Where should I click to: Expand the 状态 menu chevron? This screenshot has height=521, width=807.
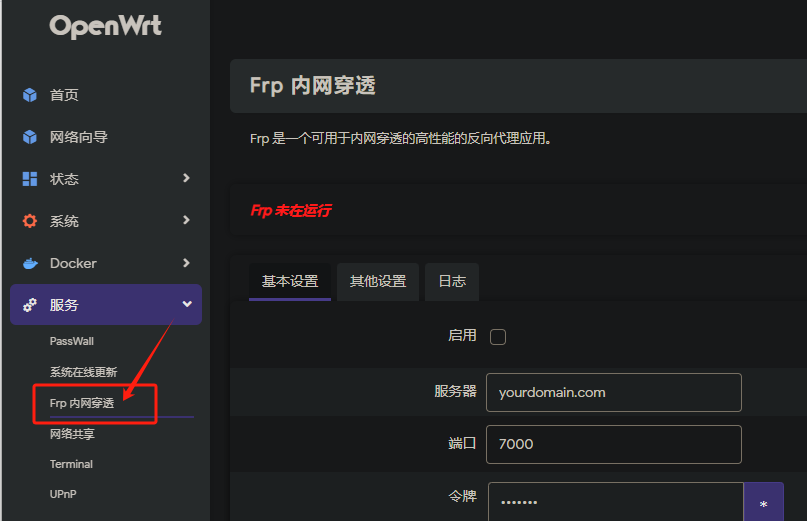point(186,178)
